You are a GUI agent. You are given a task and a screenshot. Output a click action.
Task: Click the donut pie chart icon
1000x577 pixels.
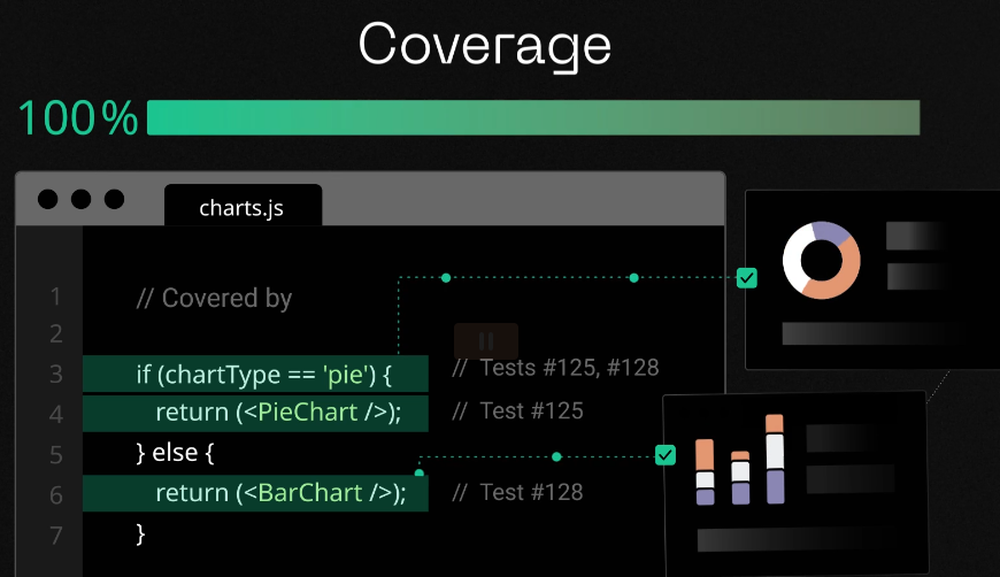(x=821, y=260)
